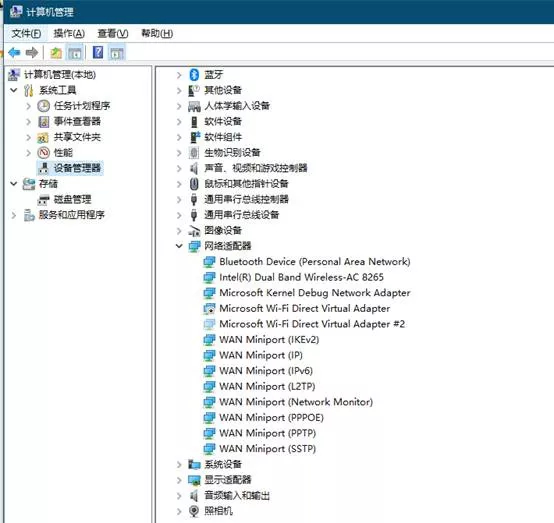Click the Bluetooth (蓝牙) category icon
Screen dimensions: 554x523
pos(194,75)
